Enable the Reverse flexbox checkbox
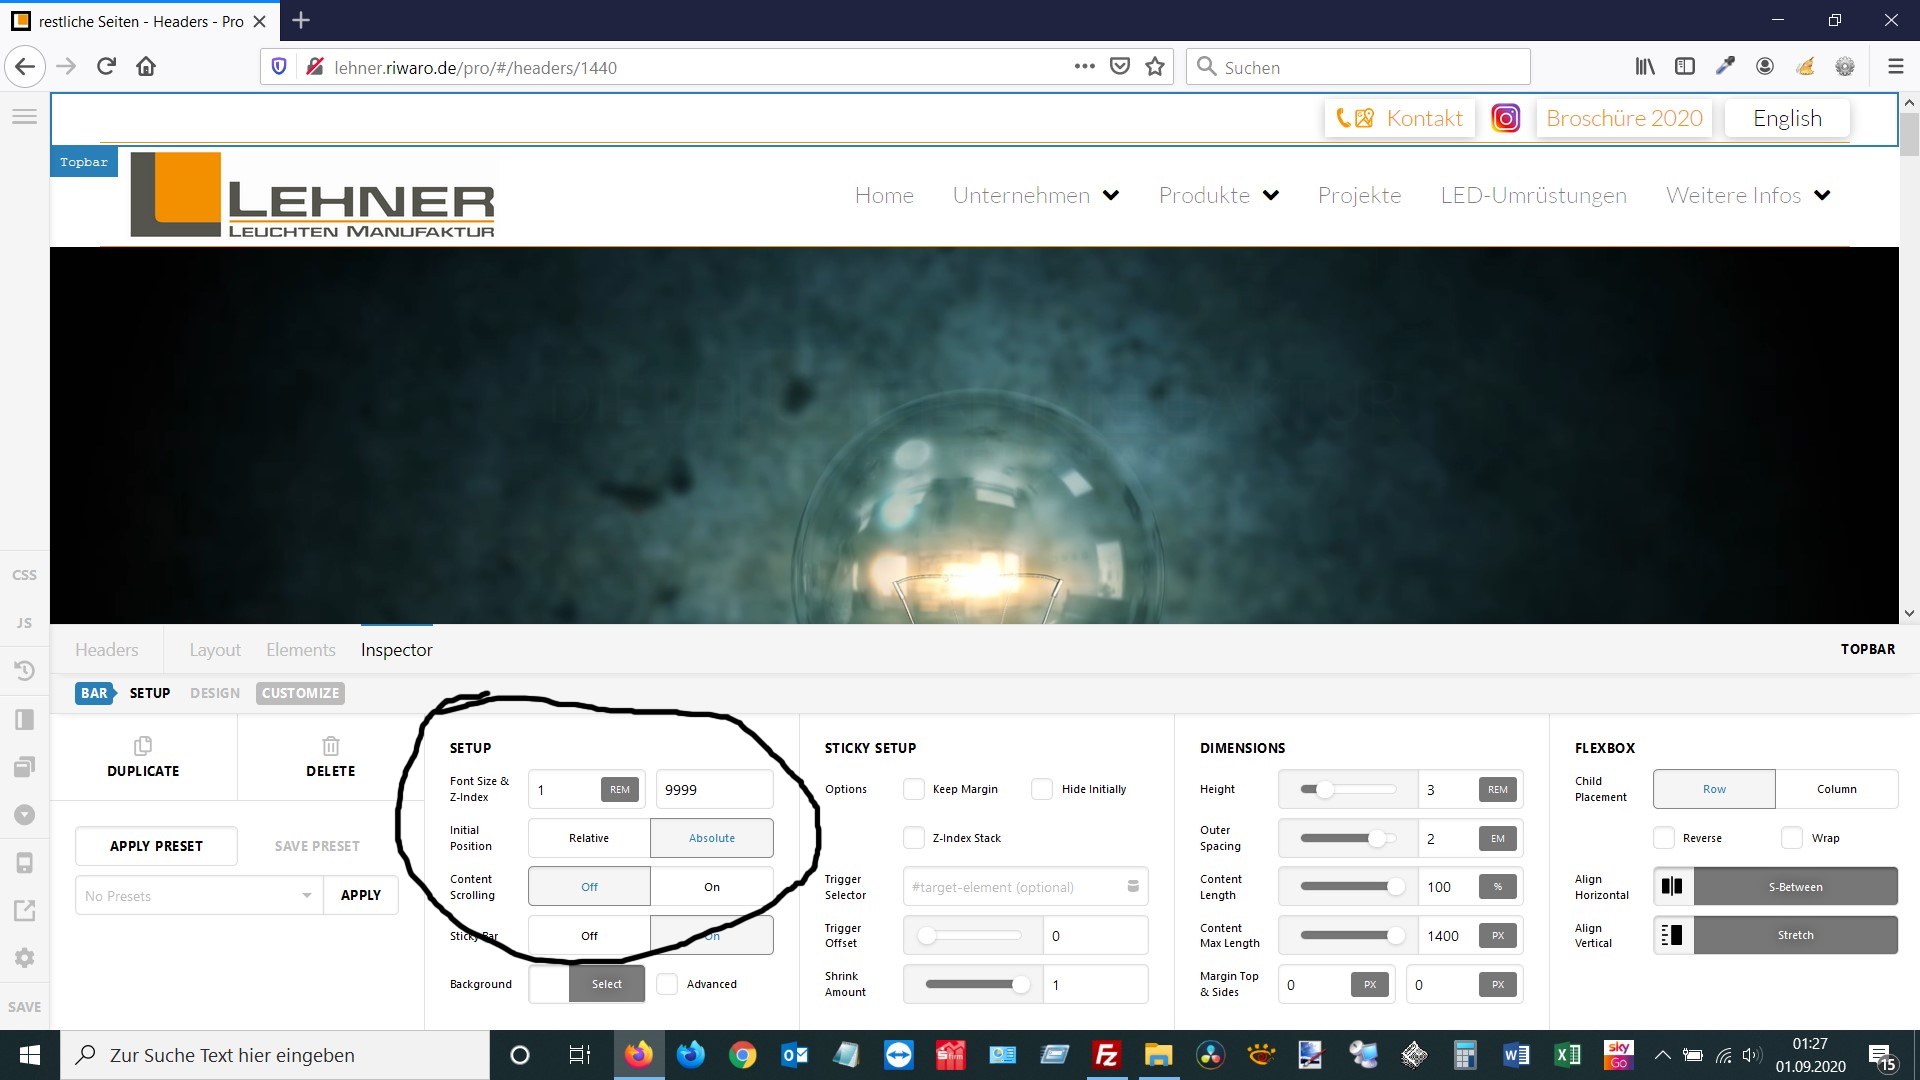 coord(1664,838)
